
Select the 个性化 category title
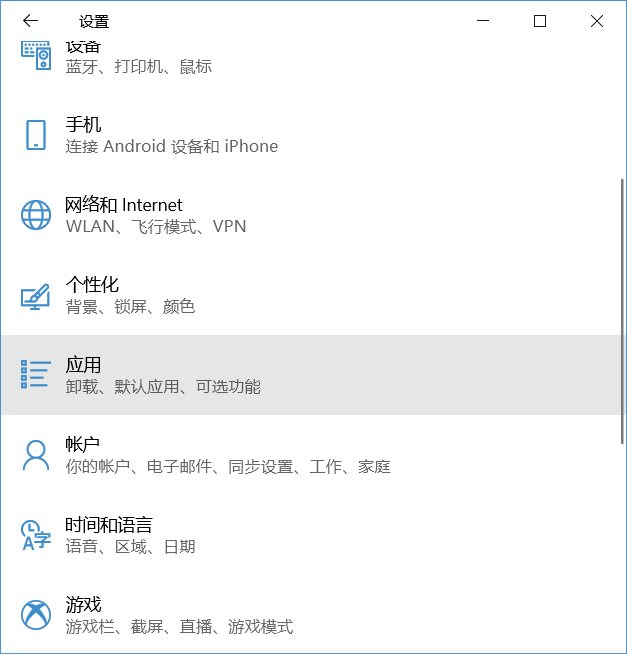pos(92,285)
